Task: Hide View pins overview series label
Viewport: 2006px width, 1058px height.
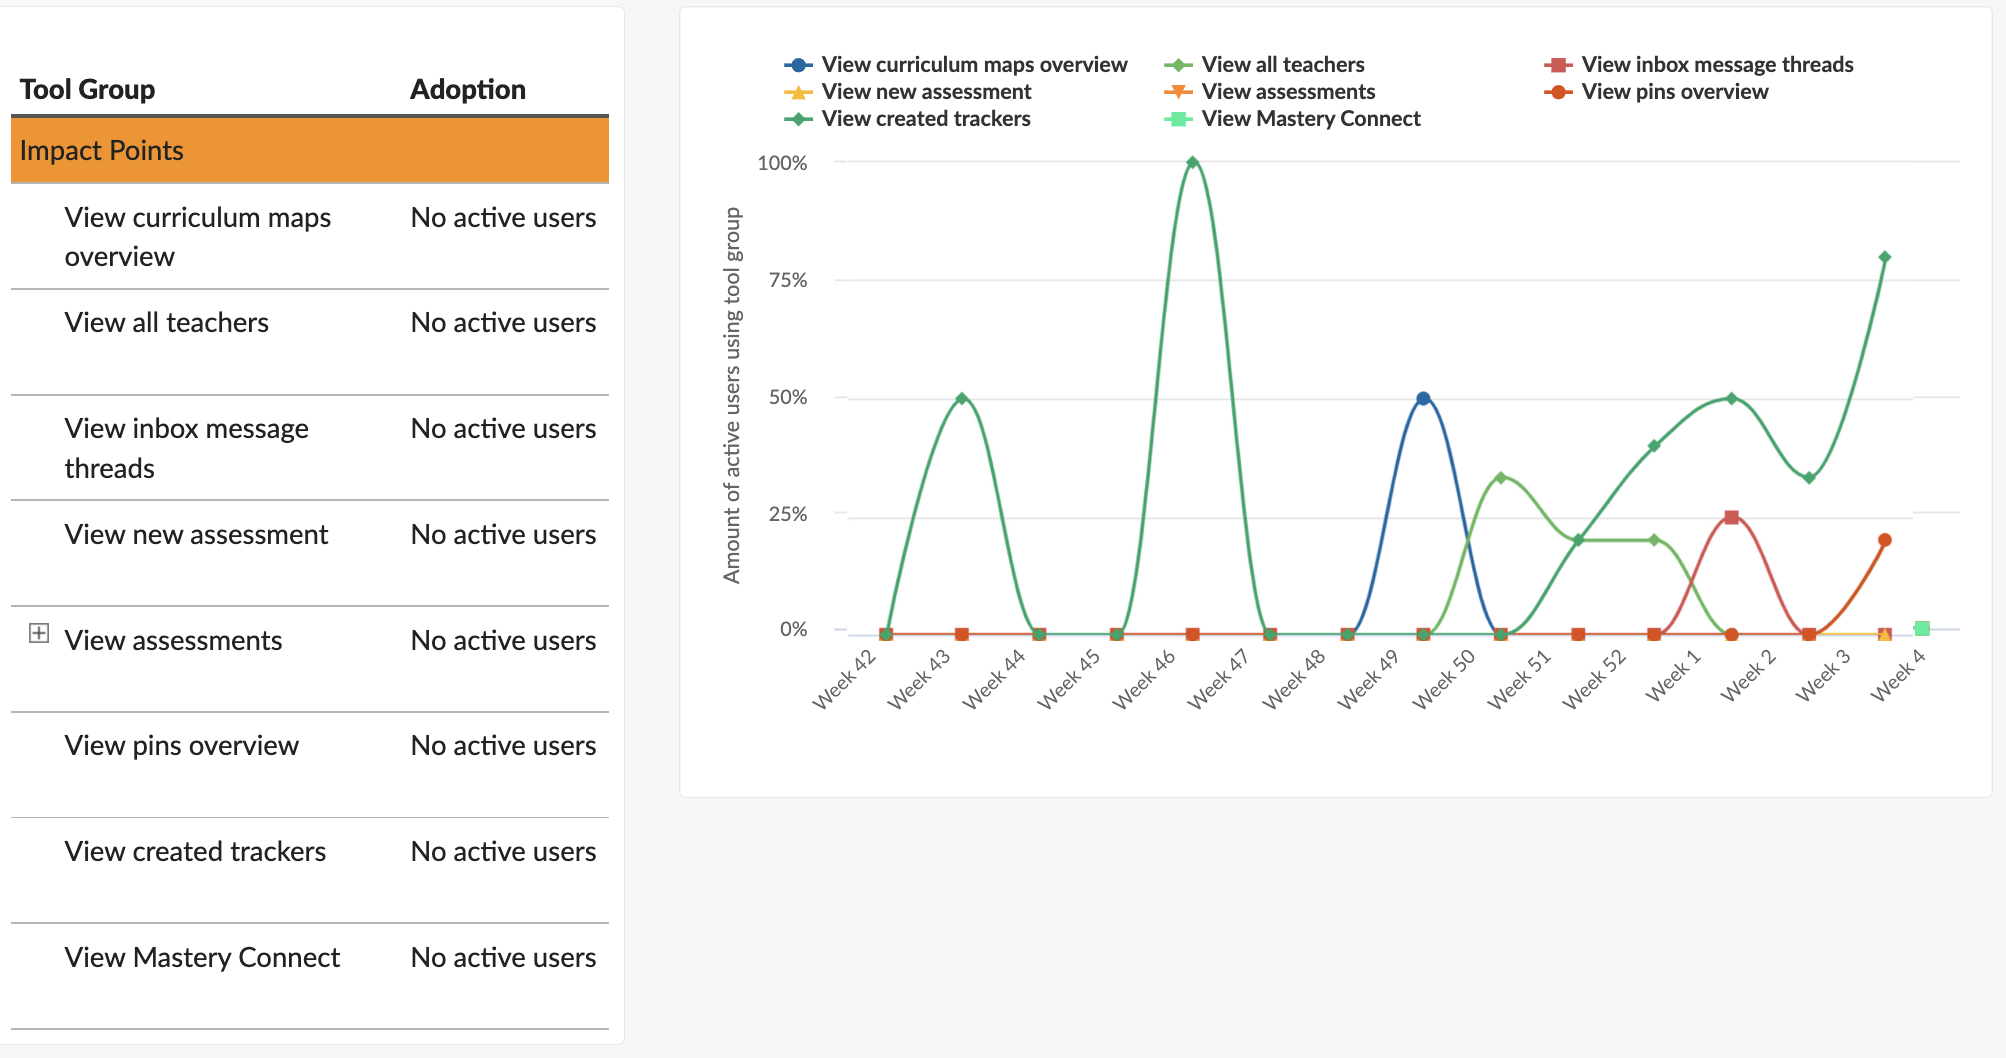Action: coord(1674,92)
